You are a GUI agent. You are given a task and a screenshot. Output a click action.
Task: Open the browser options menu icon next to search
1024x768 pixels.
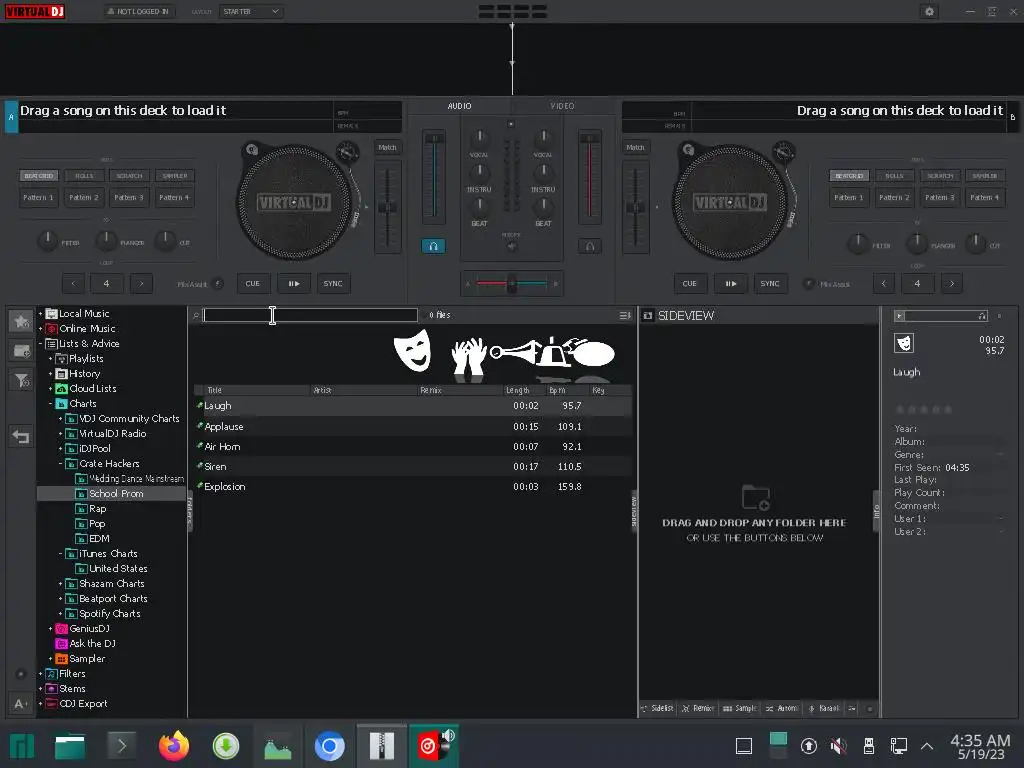625,315
